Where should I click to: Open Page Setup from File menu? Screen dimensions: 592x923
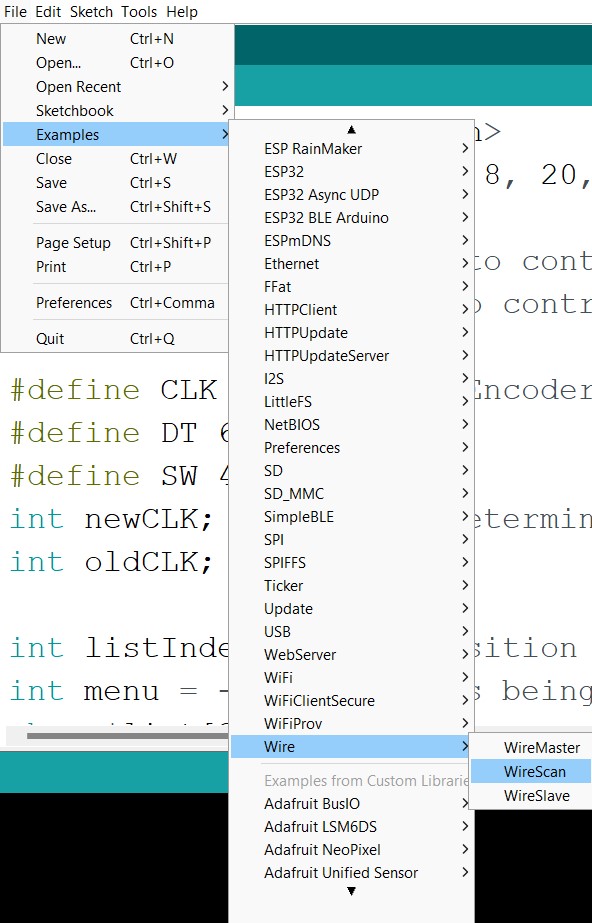[x=117, y=243]
